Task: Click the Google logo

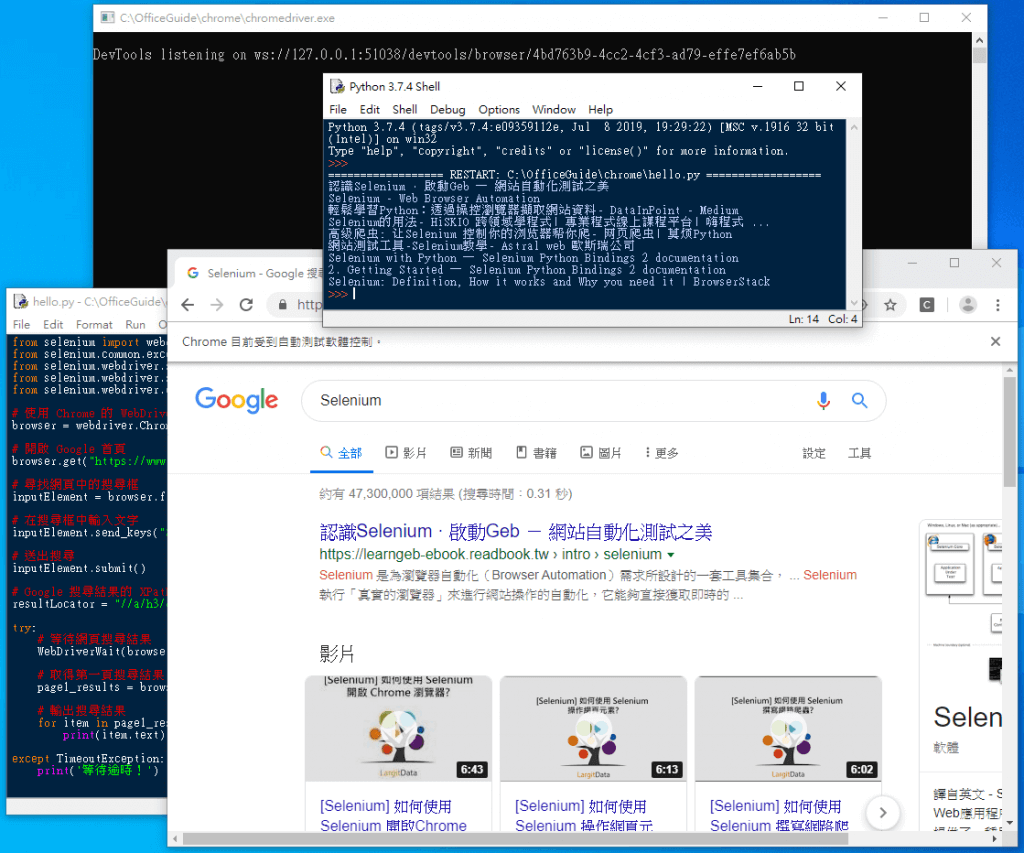Action: click(236, 400)
